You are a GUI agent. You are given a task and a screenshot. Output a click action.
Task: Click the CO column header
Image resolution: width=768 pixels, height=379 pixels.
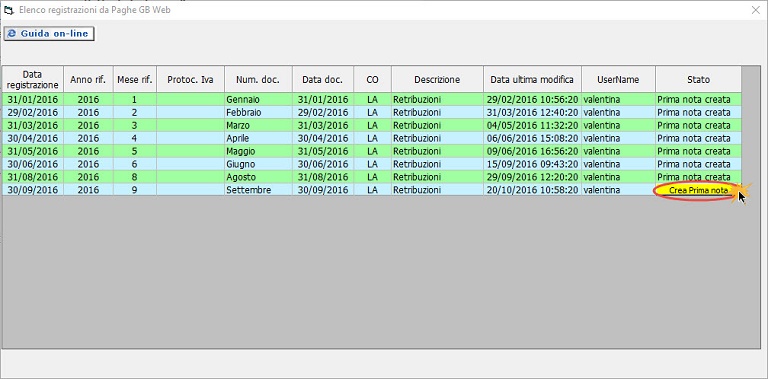pyautogui.click(x=372, y=79)
